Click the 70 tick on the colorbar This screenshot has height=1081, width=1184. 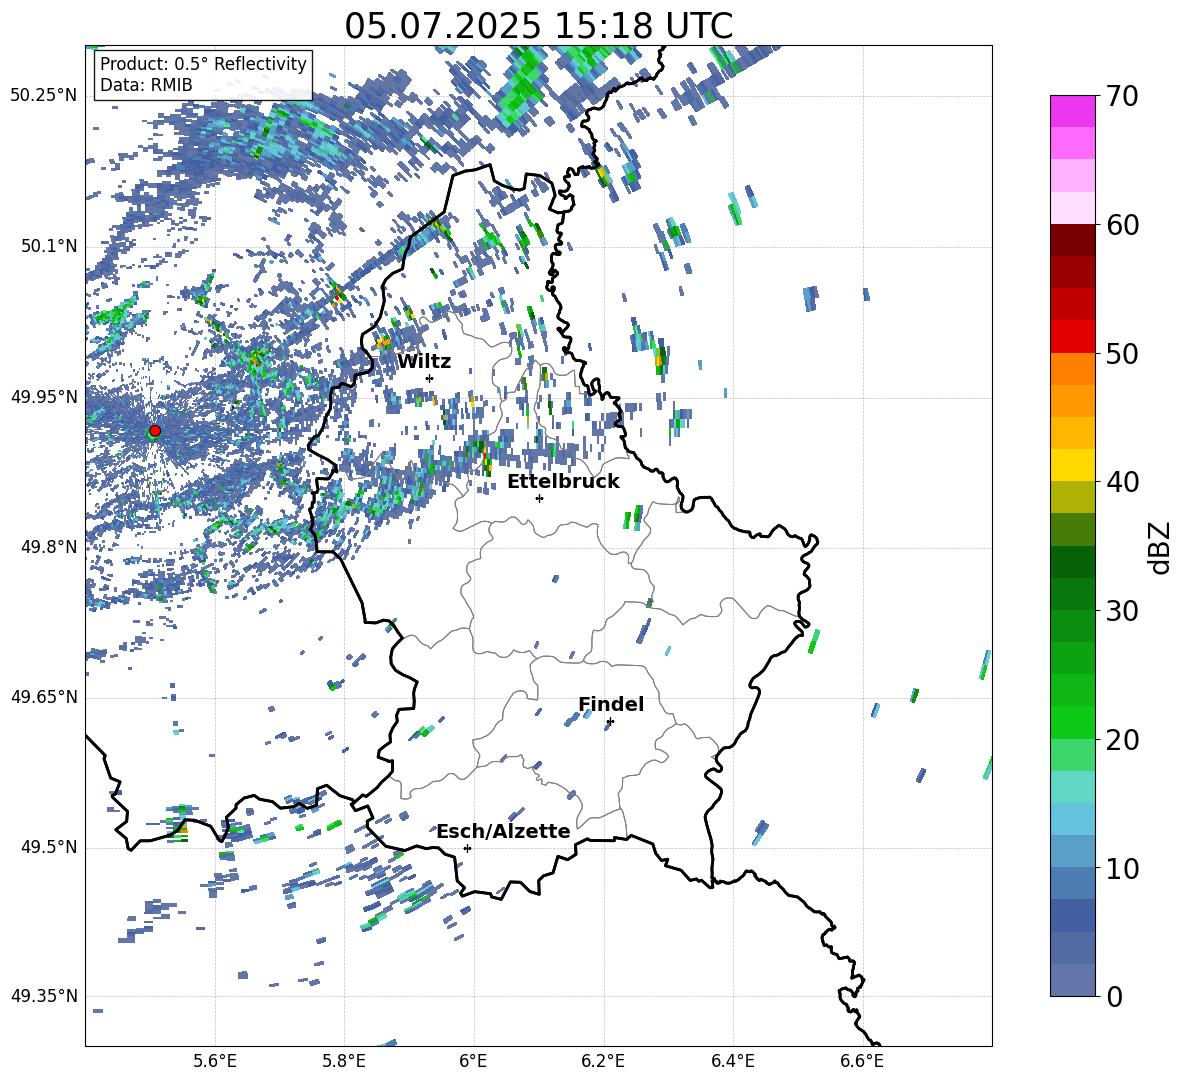click(x=1122, y=96)
